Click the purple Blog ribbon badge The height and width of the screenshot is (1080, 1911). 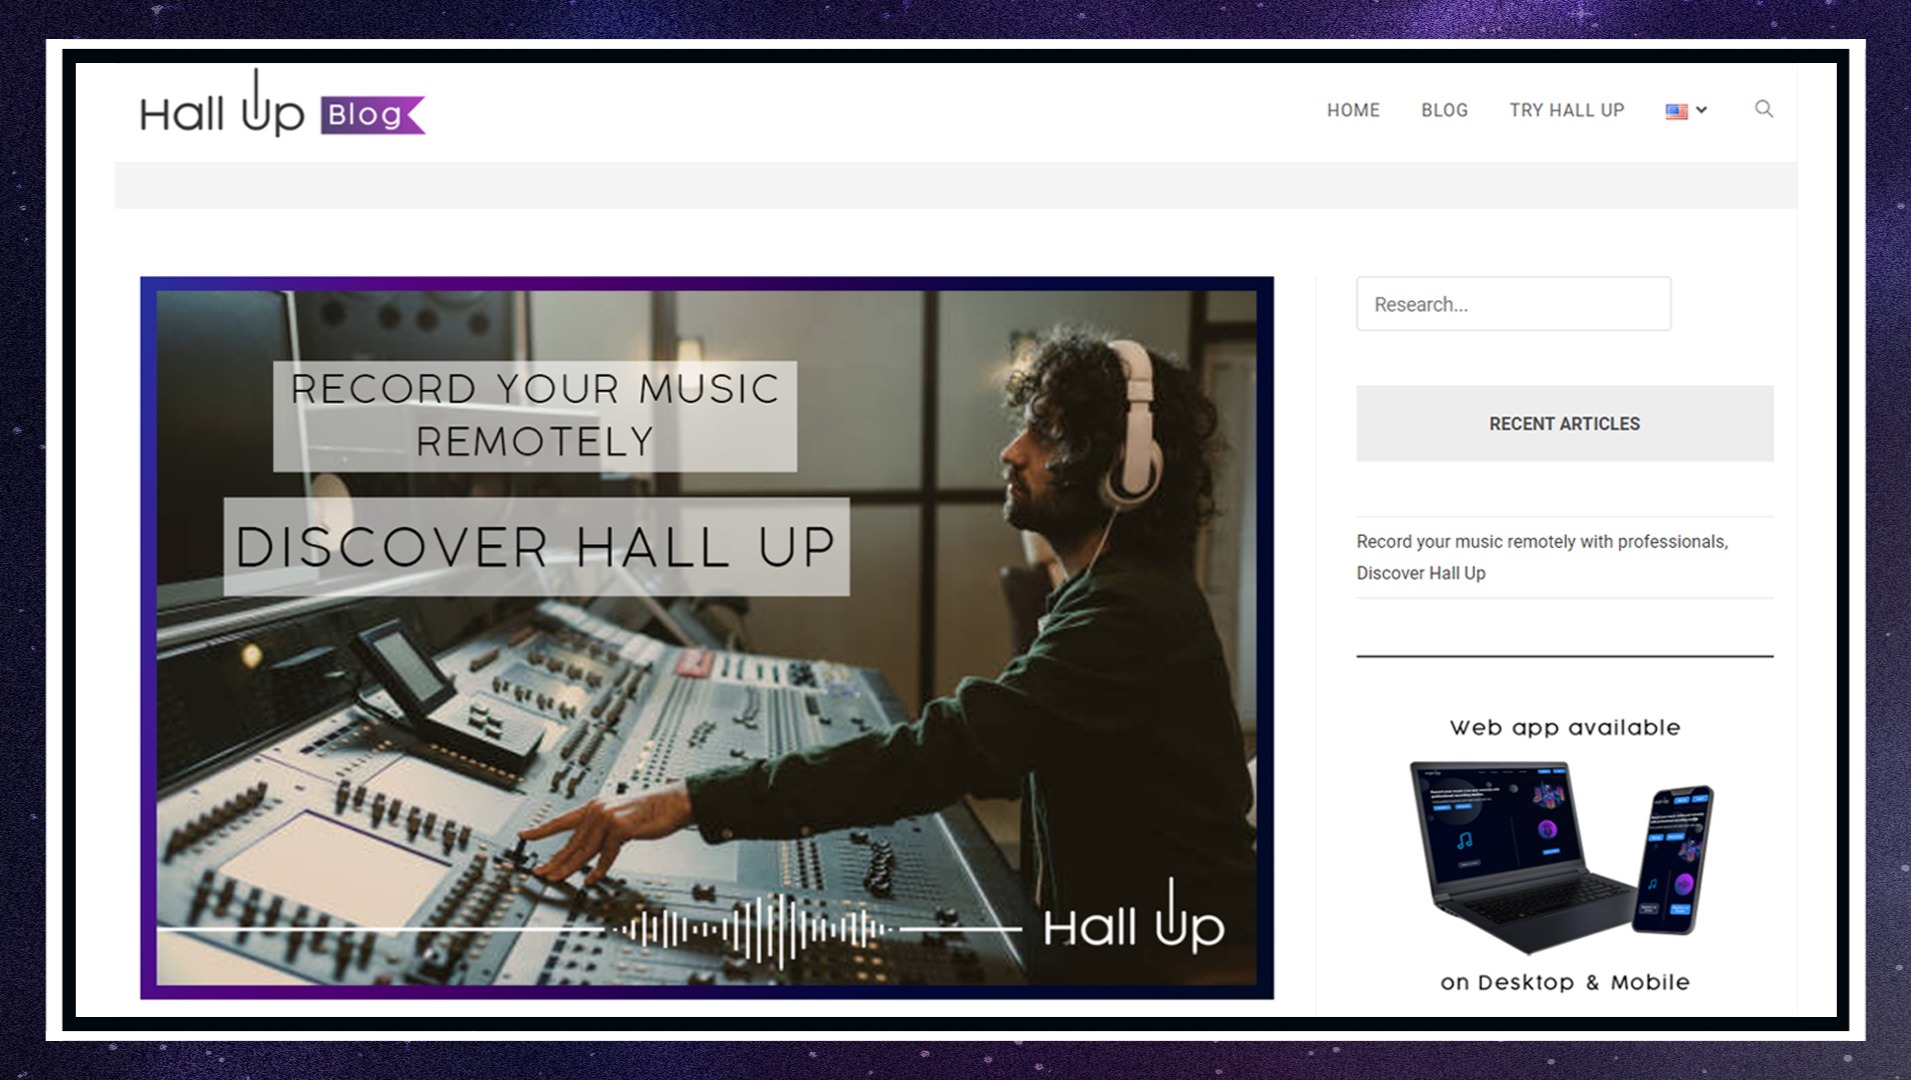[x=371, y=115]
